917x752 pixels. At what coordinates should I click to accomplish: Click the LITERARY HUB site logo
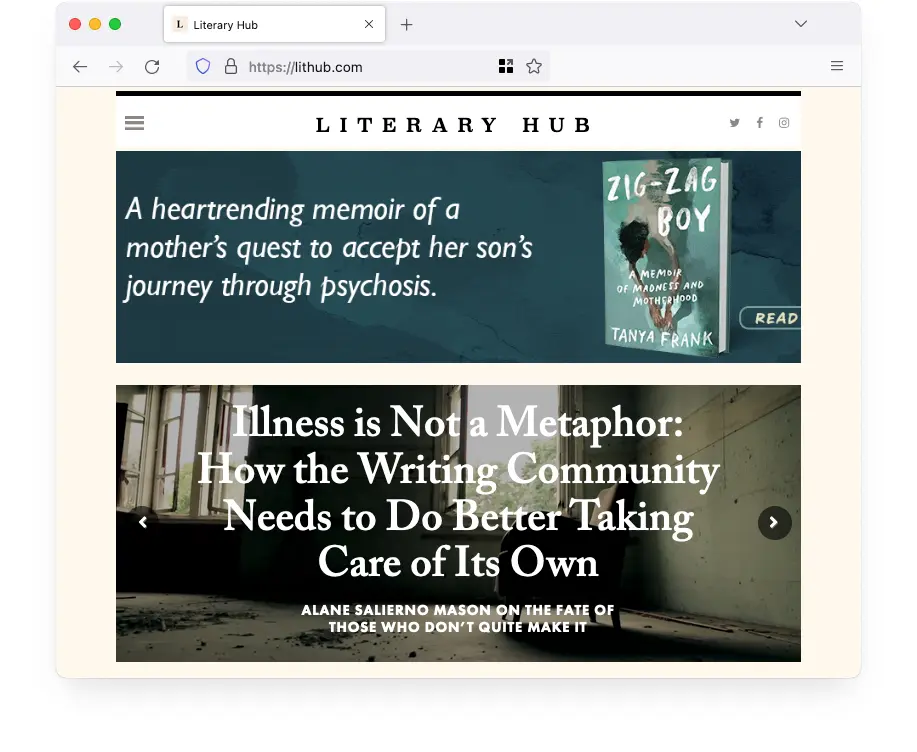tap(454, 125)
